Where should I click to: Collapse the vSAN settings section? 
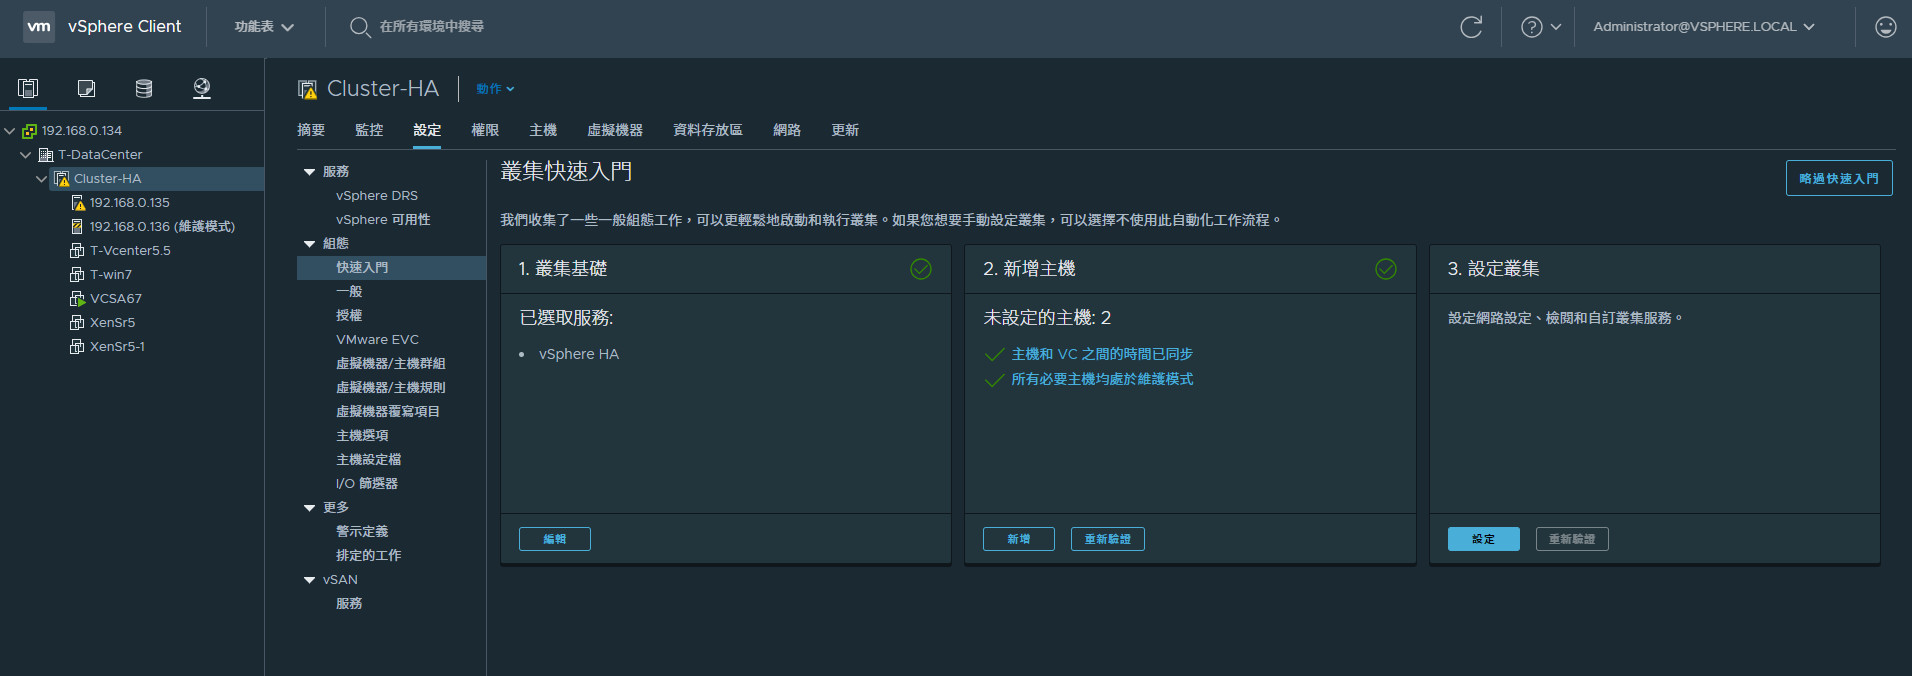[x=310, y=580]
